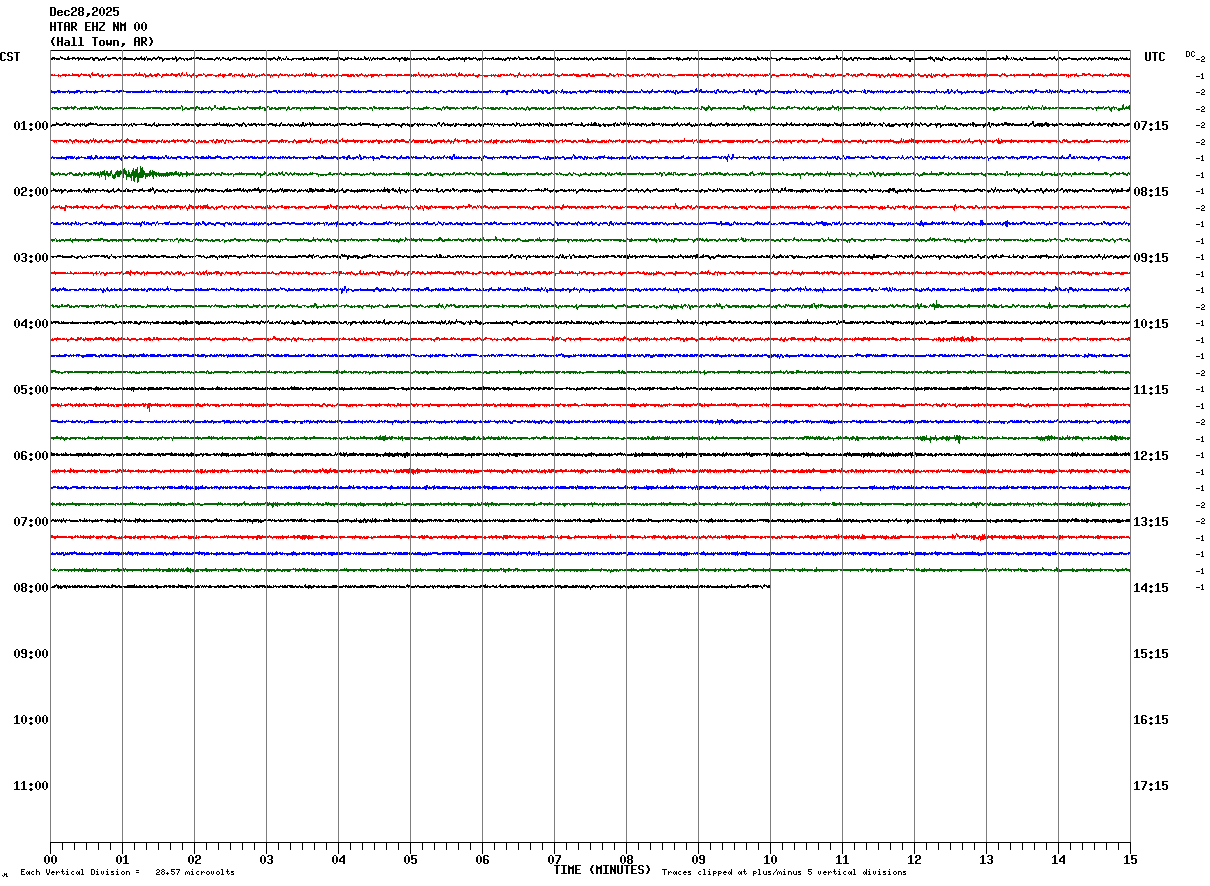This screenshot has height=886, width=1210.
Task: Pick minute 11 on the time axis
Action: (x=842, y=859)
